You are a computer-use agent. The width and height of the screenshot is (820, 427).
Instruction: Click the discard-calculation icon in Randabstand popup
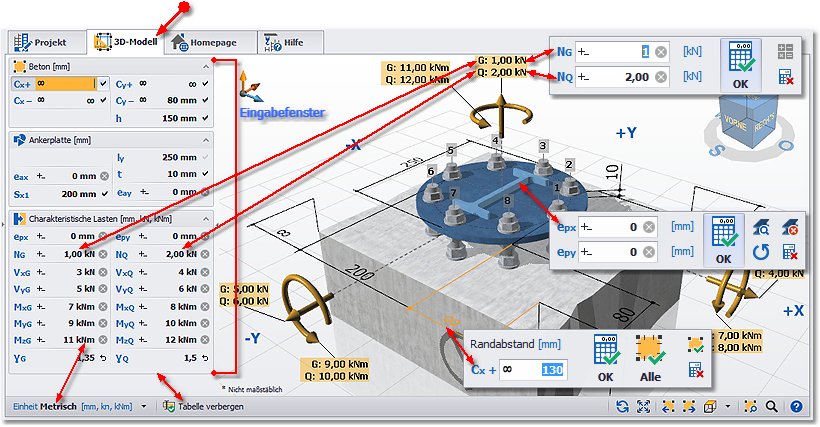tap(696, 370)
